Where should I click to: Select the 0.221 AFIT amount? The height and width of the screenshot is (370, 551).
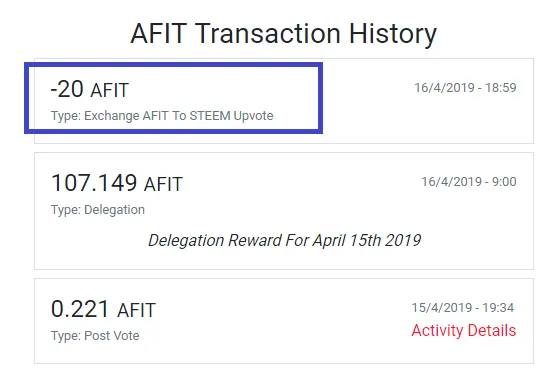pyautogui.click(x=103, y=309)
